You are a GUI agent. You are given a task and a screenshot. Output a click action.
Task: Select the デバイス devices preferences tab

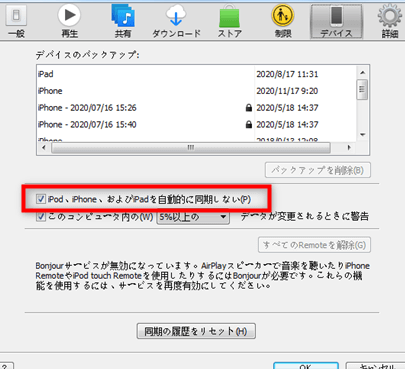[x=336, y=22]
